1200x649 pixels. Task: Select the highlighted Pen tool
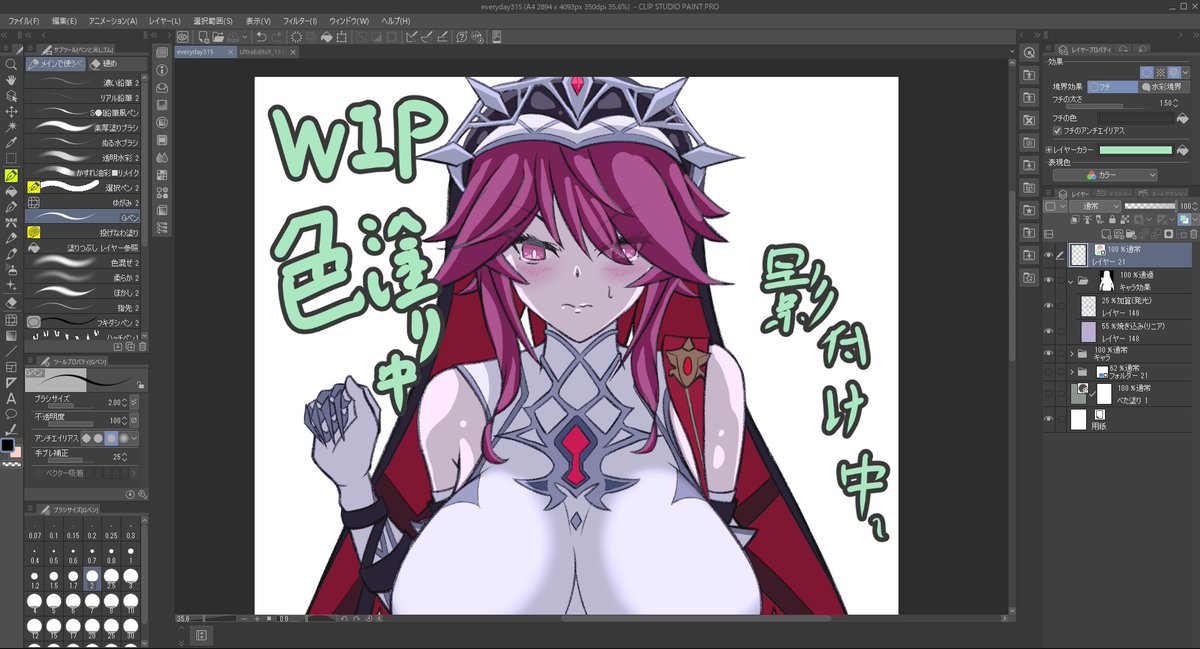point(11,175)
